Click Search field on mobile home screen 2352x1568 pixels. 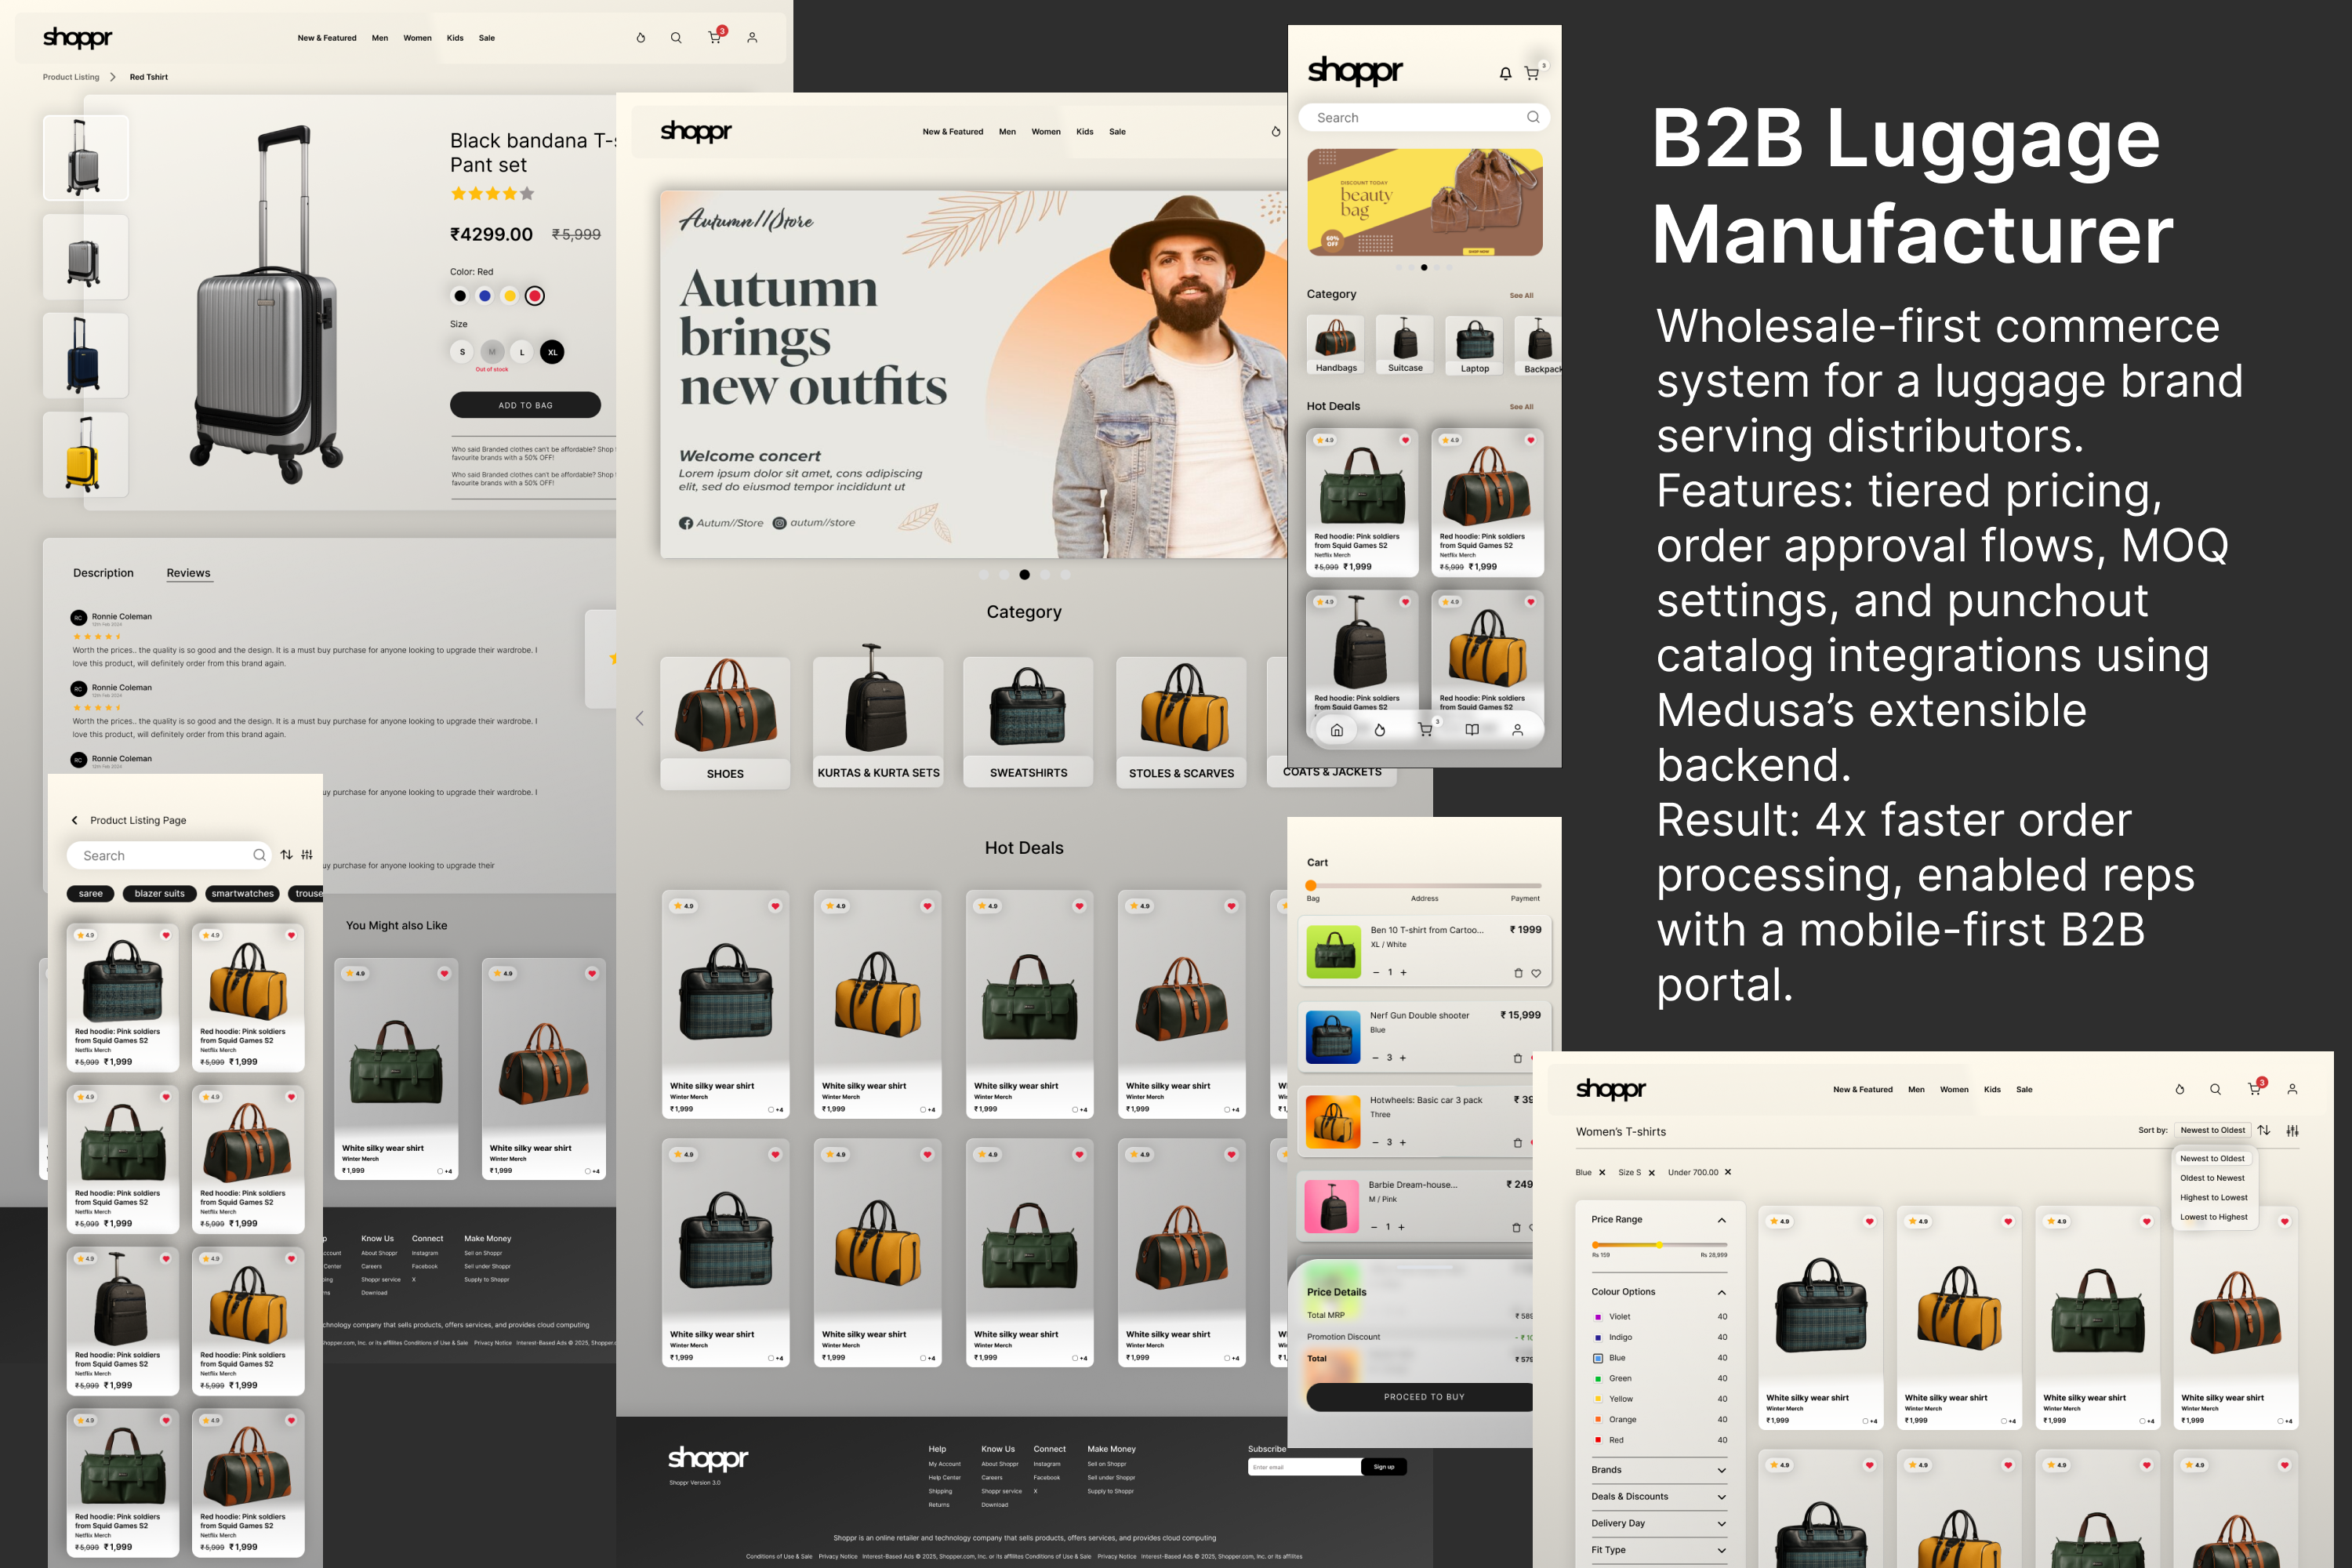pyautogui.click(x=1424, y=118)
